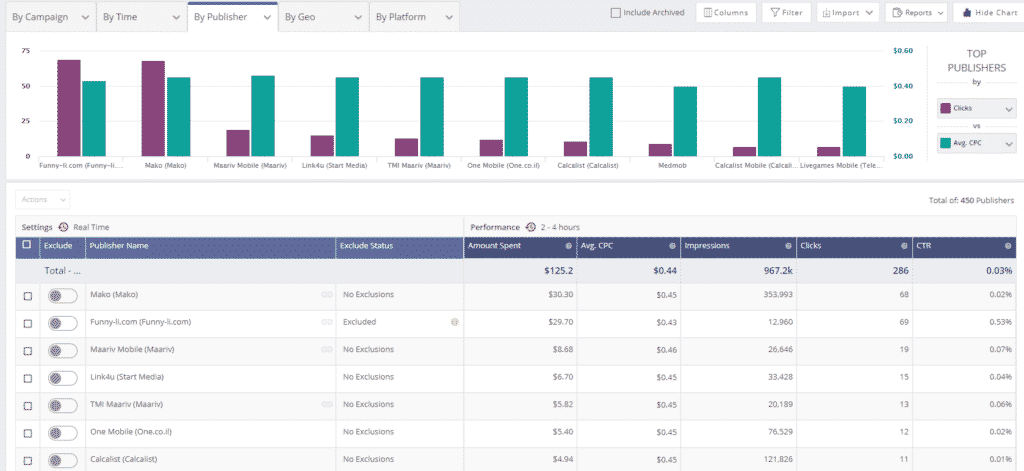The image size is (1024, 471).
Task: Click the info icon in CTR column header
Action: pyautogui.click(x=1008, y=246)
